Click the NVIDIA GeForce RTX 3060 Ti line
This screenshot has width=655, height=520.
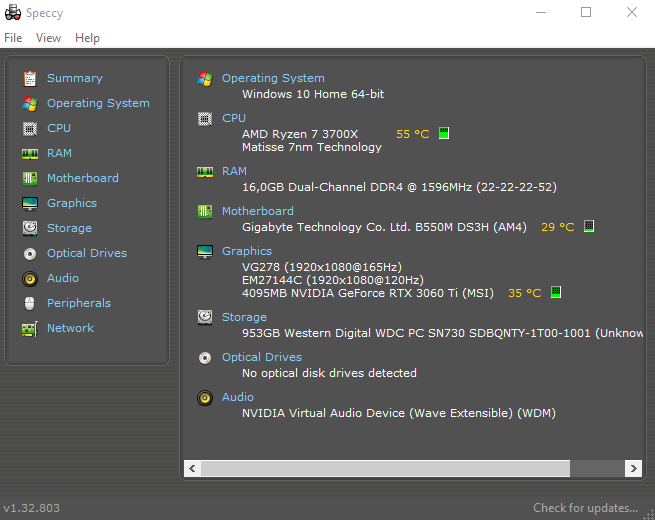[x=368, y=293]
